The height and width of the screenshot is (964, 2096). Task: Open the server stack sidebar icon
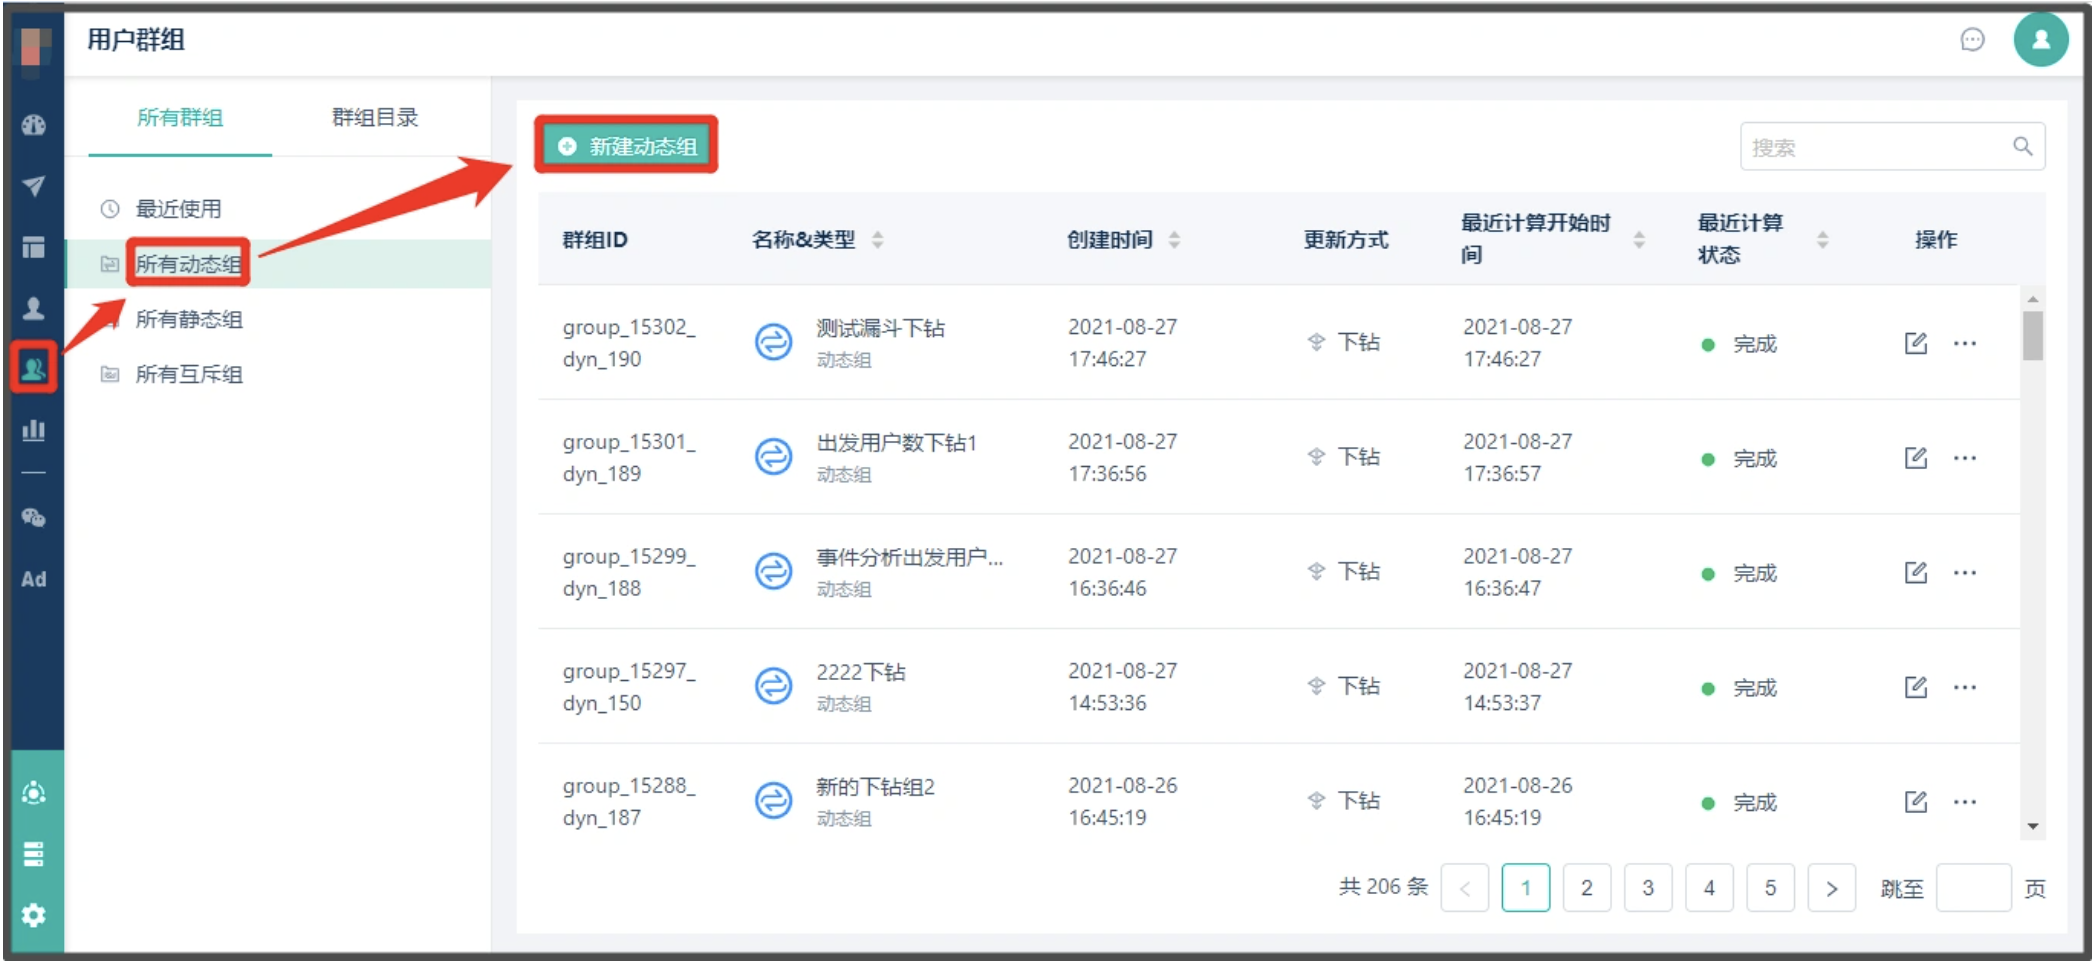click(34, 854)
